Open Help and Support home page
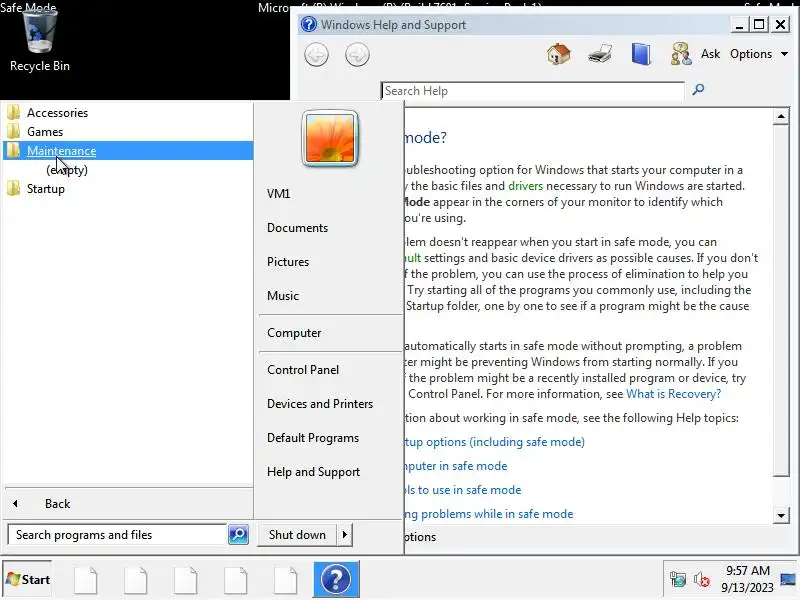 pyautogui.click(x=559, y=54)
